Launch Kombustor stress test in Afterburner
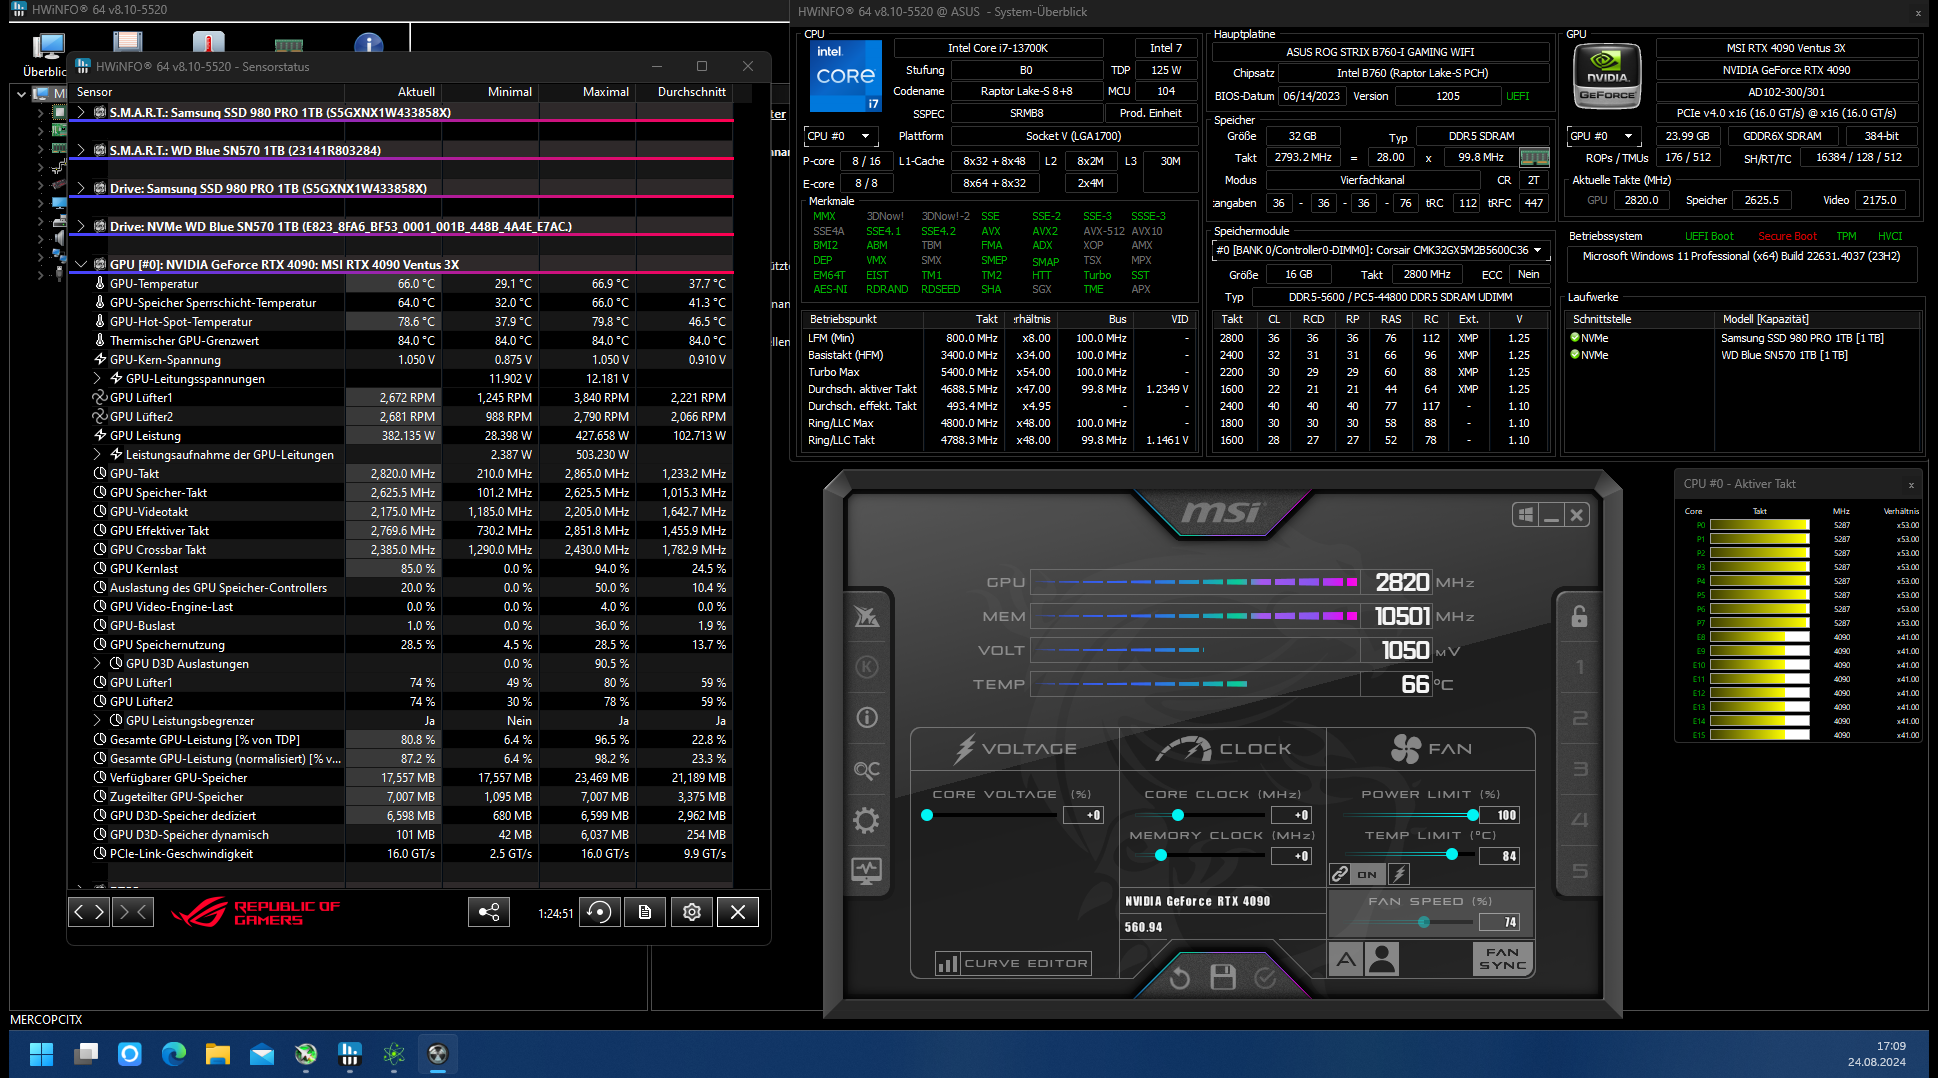Viewport: 1938px width, 1078px height. click(866, 667)
